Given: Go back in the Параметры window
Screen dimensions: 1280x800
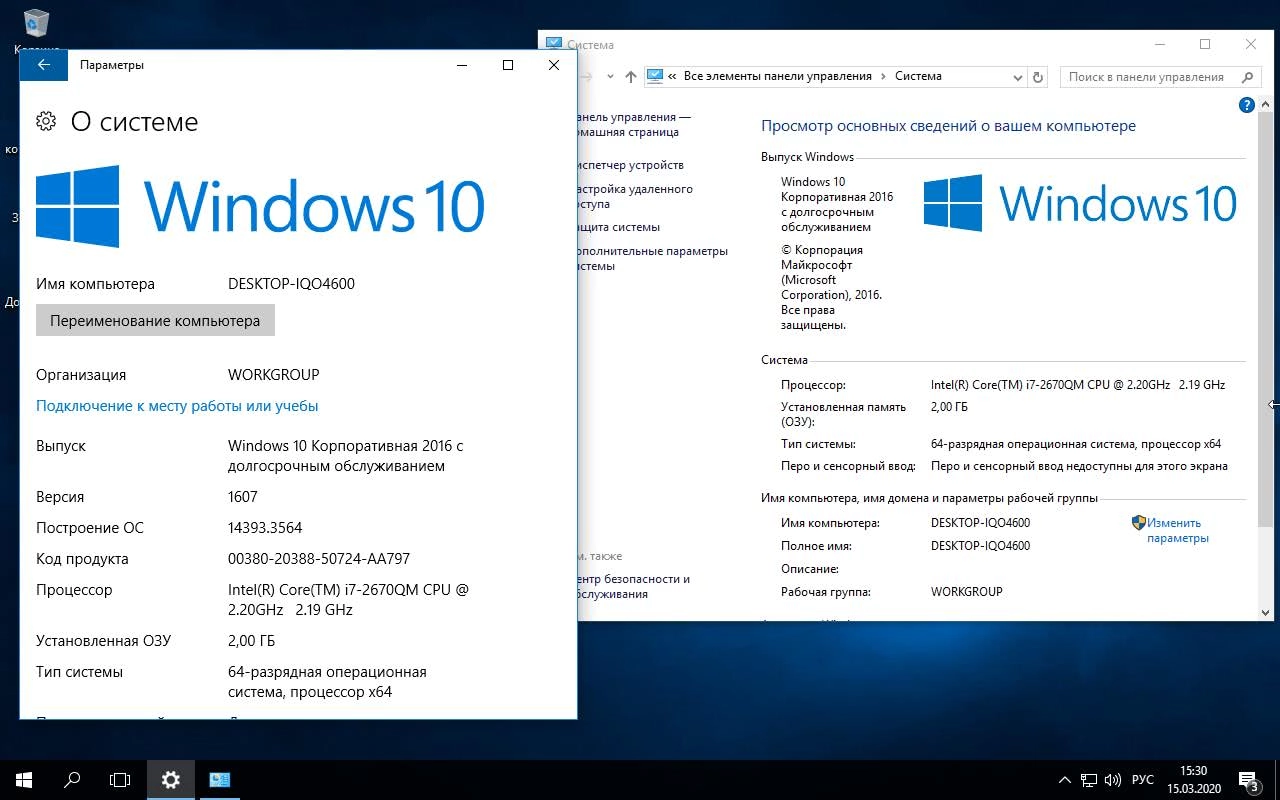Looking at the screenshot, I should tap(44, 65).
